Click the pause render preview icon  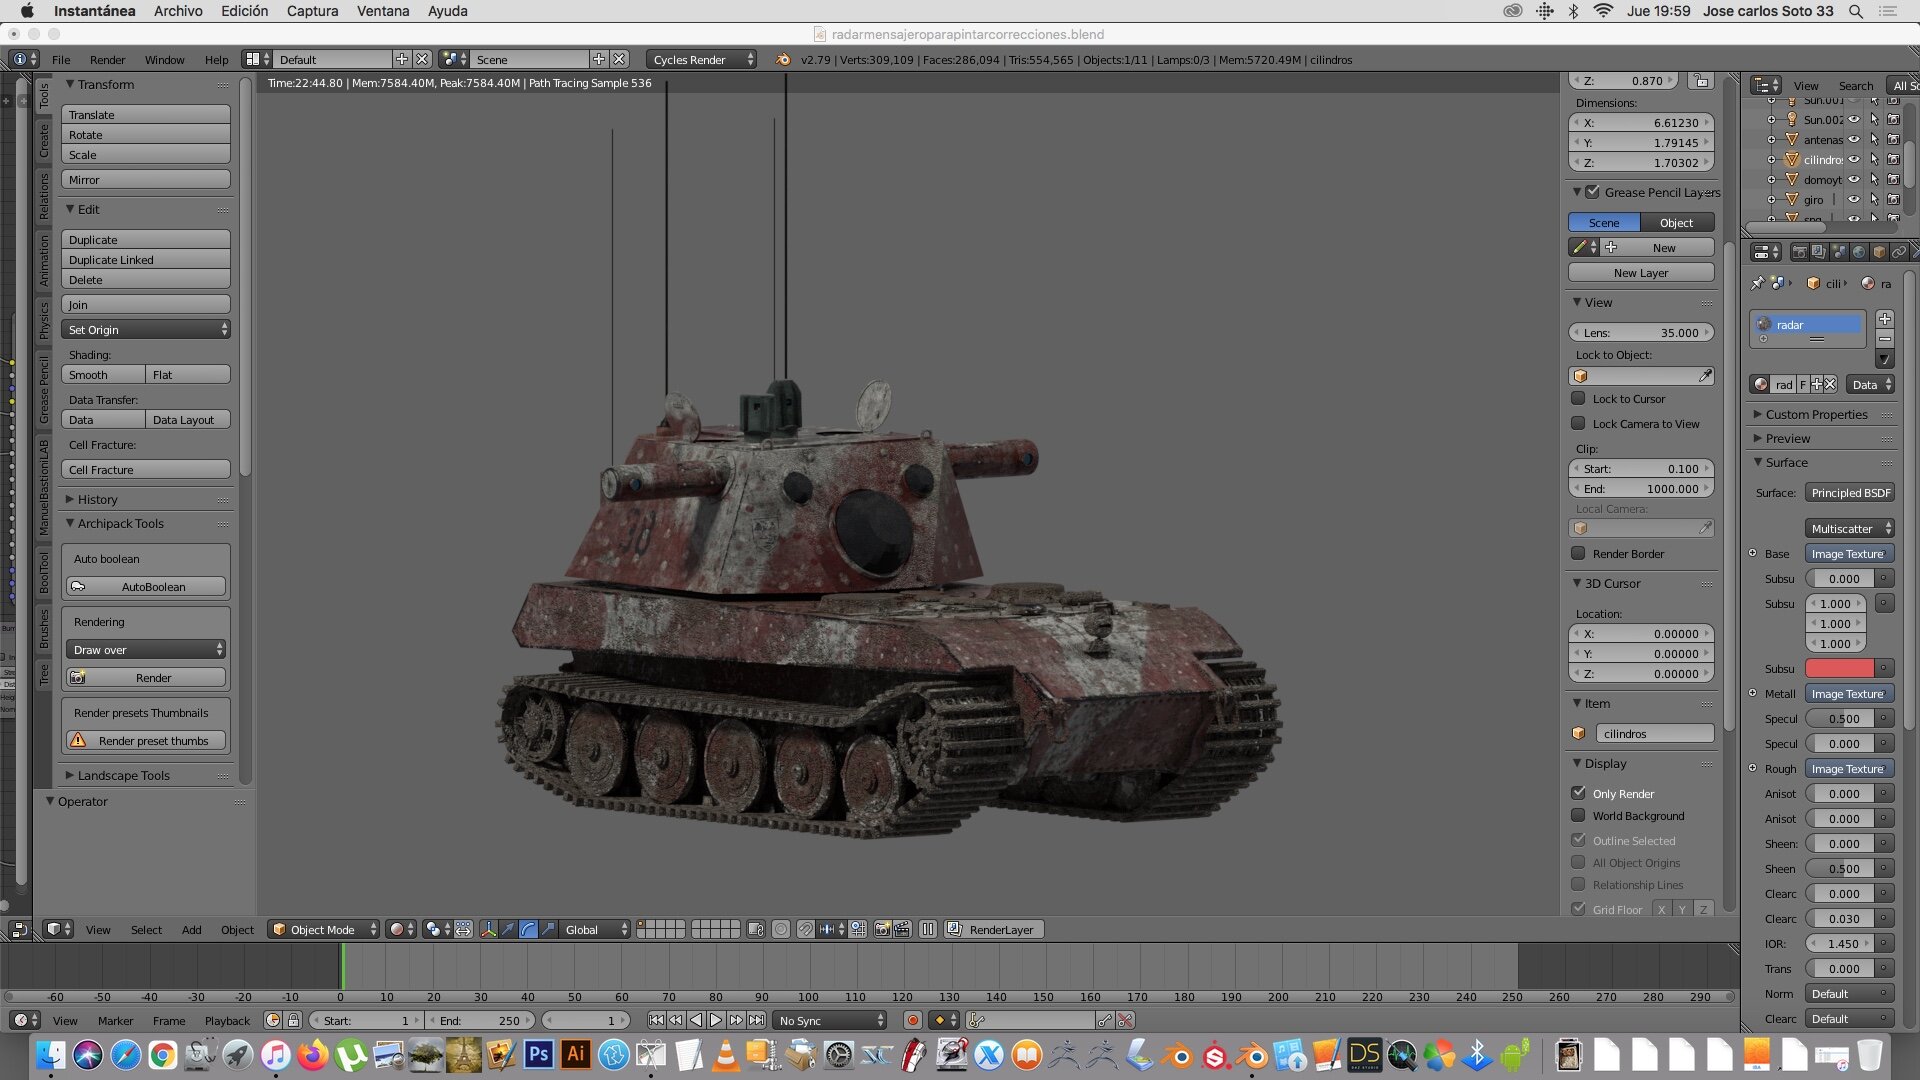[x=928, y=929]
